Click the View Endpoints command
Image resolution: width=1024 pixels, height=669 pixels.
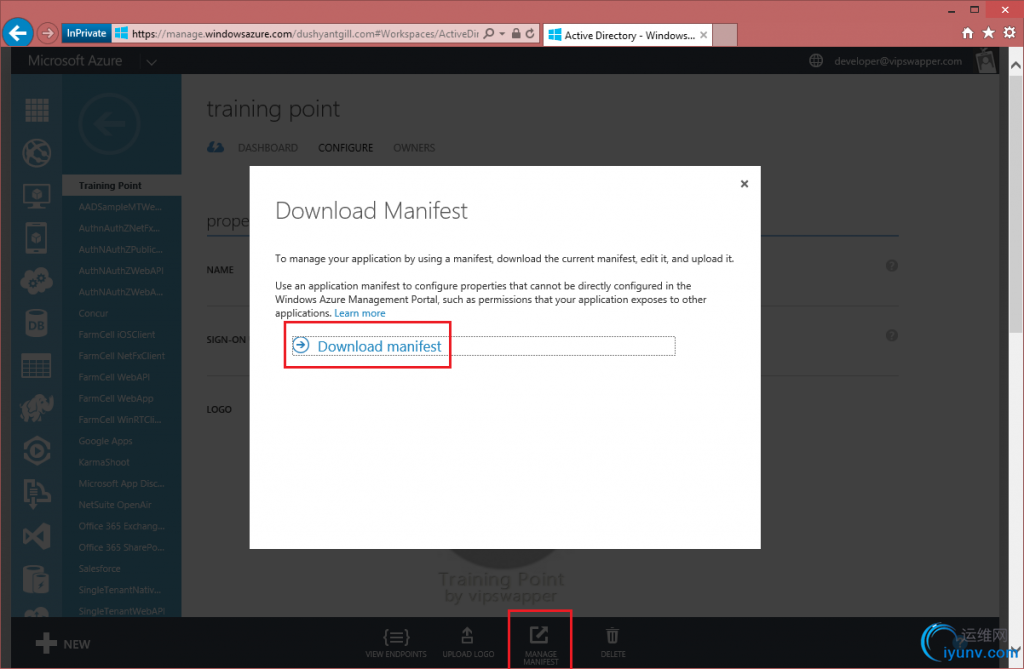point(396,643)
